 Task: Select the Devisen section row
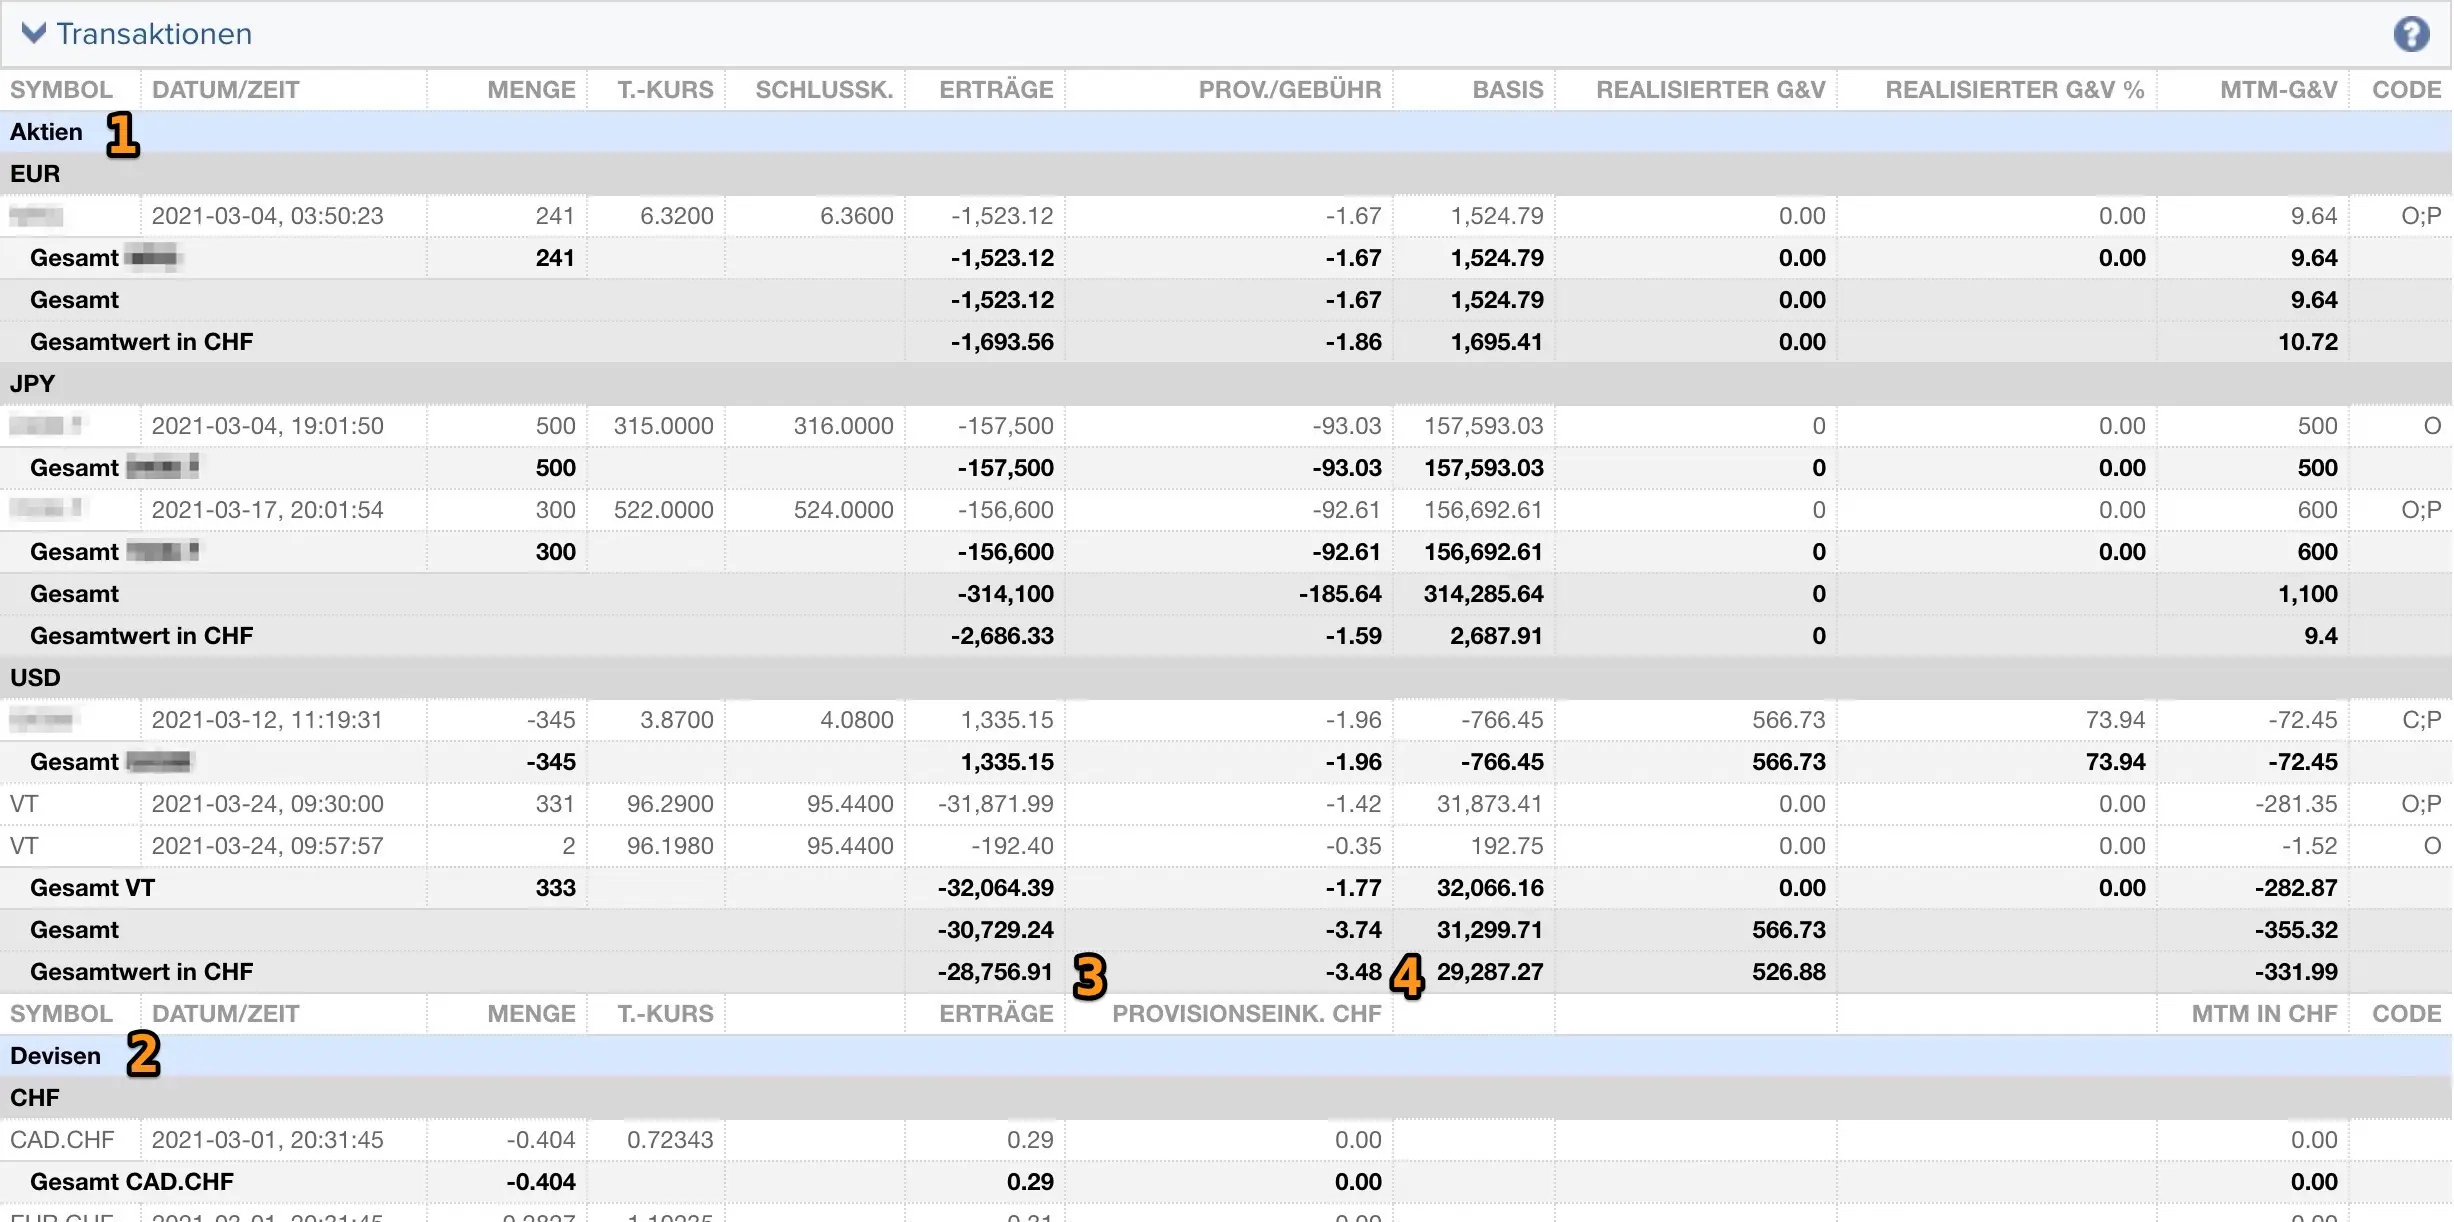[x=55, y=1056]
